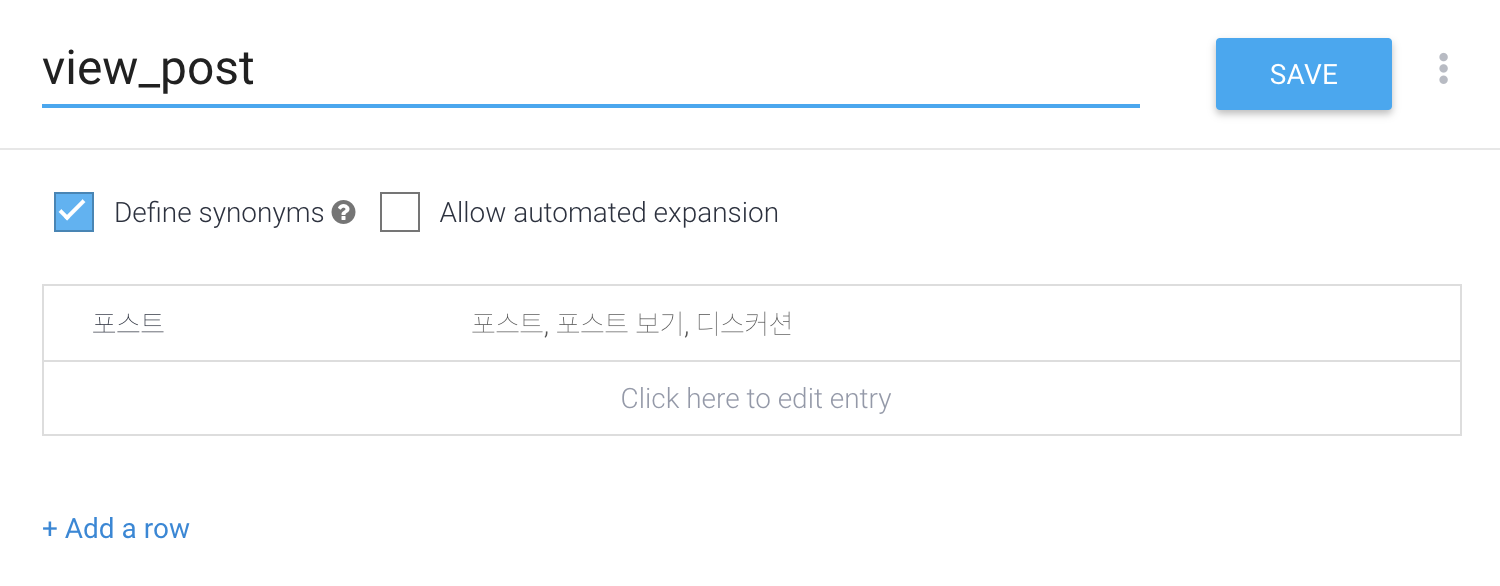Click the comma-separated synonyms list cell
Screen dimensions: 1500x586
coord(632,324)
